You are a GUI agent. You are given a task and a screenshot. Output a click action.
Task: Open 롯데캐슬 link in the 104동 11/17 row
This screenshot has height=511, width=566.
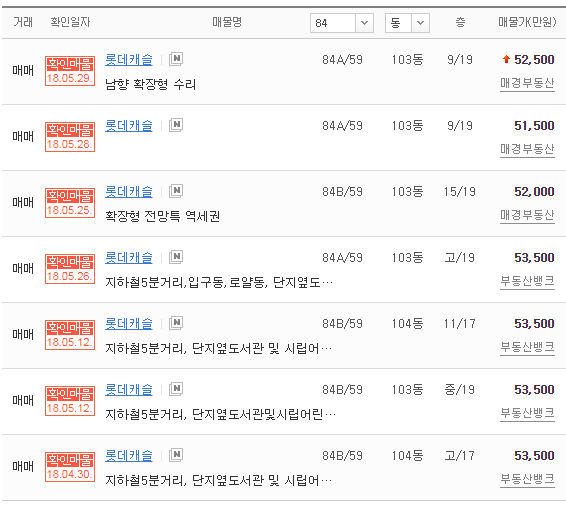(x=129, y=324)
